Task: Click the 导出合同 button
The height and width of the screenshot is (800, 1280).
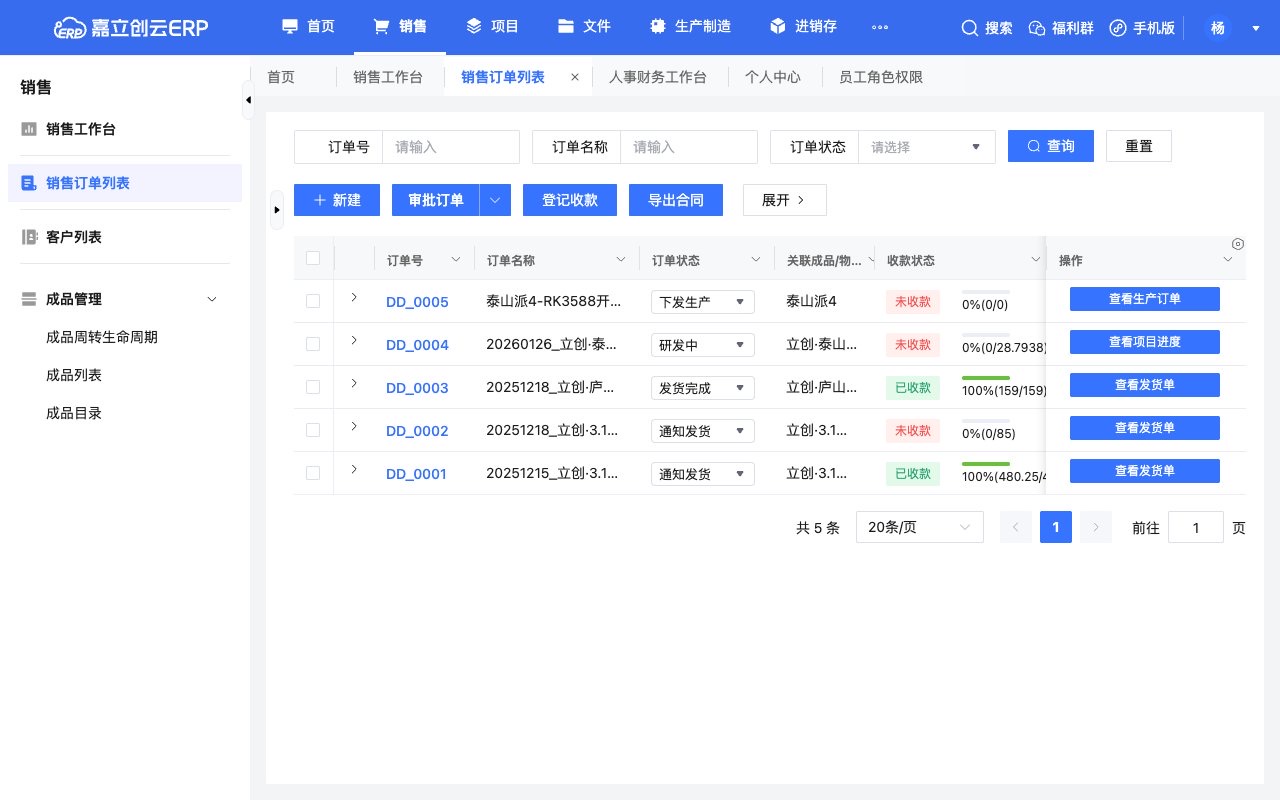Action: click(x=676, y=200)
